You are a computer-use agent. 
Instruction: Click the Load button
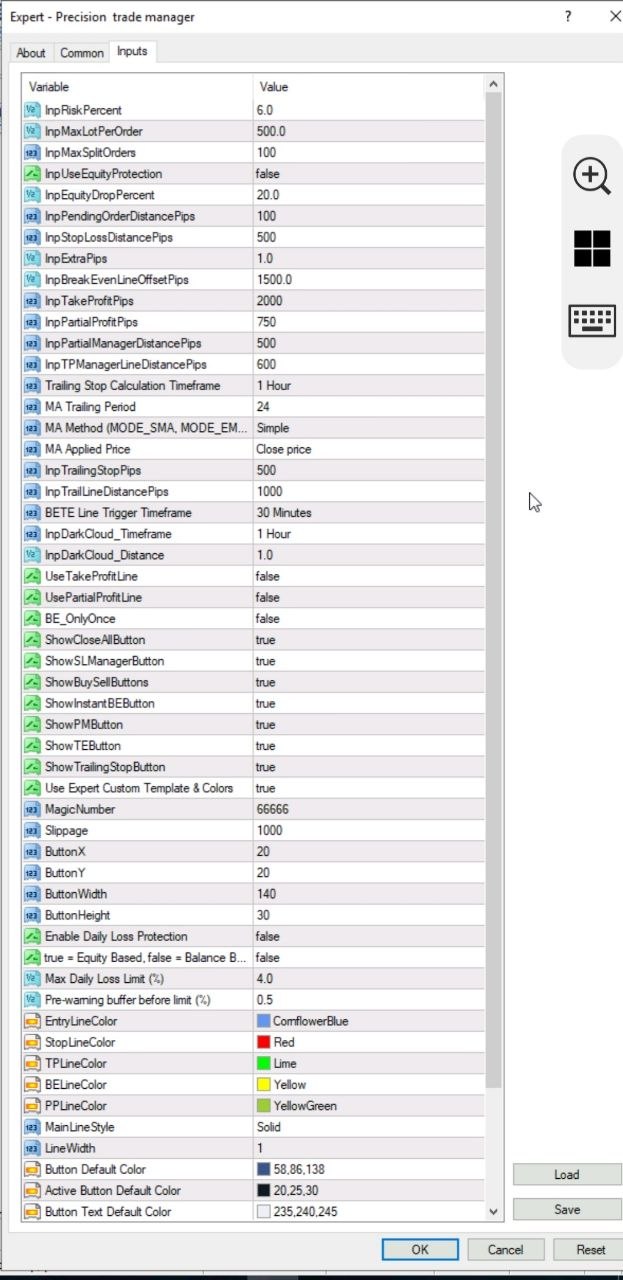tap(566, 1175)
